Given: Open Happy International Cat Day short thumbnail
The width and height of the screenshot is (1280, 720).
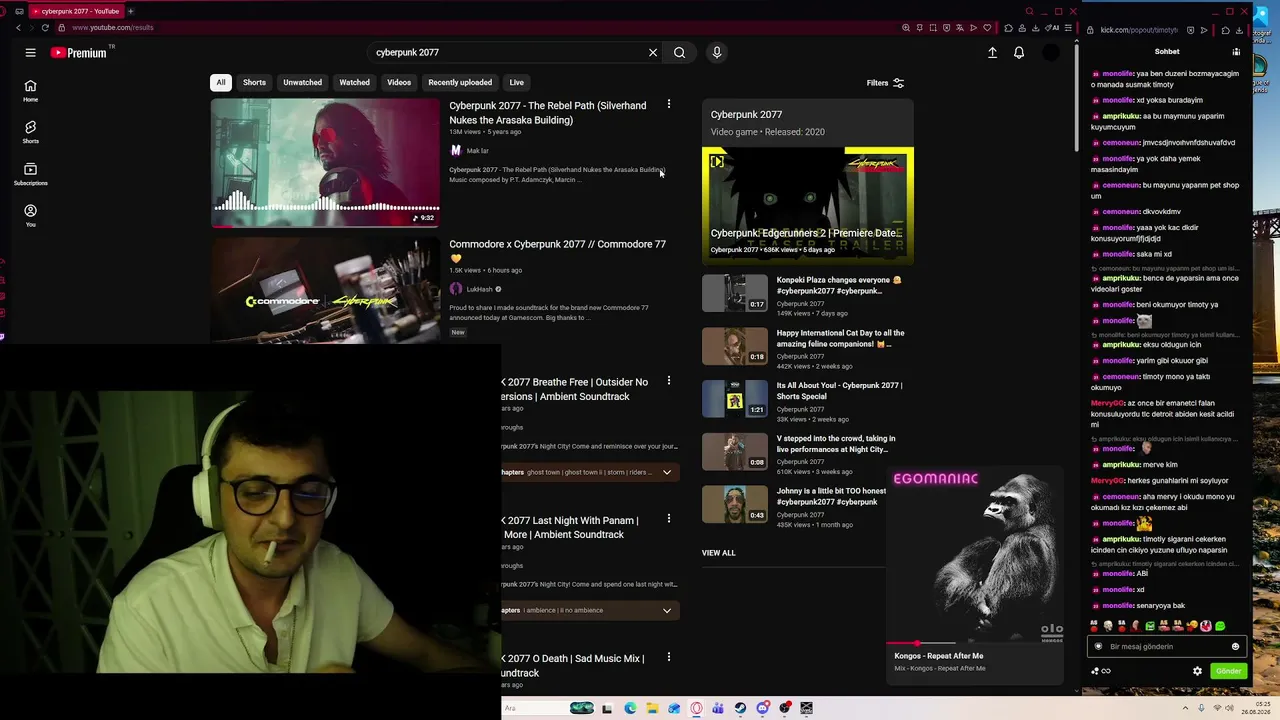Looking at the screenshot, I should pos(735,346).
